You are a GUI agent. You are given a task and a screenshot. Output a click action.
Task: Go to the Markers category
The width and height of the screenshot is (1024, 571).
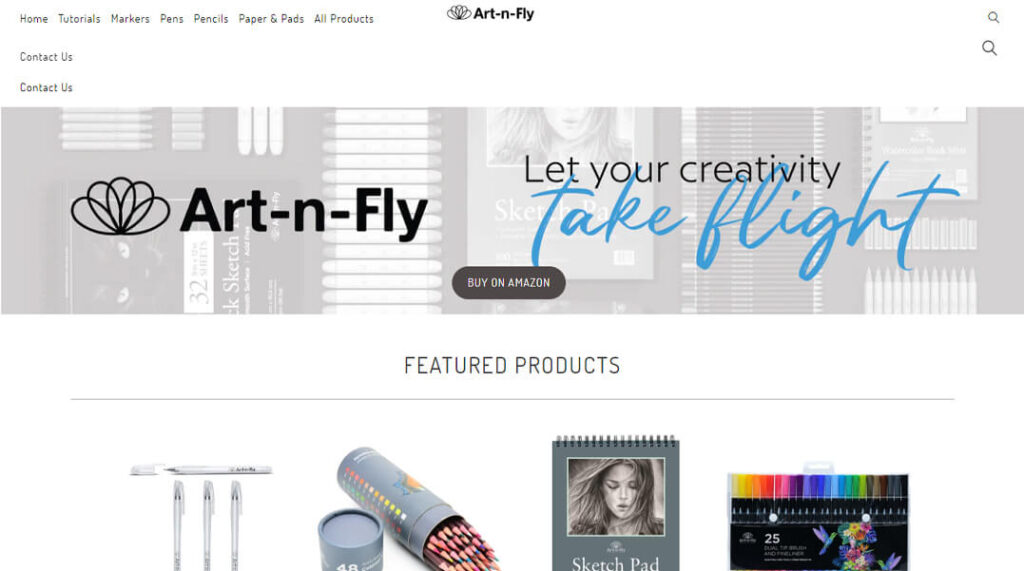(130, 19)
